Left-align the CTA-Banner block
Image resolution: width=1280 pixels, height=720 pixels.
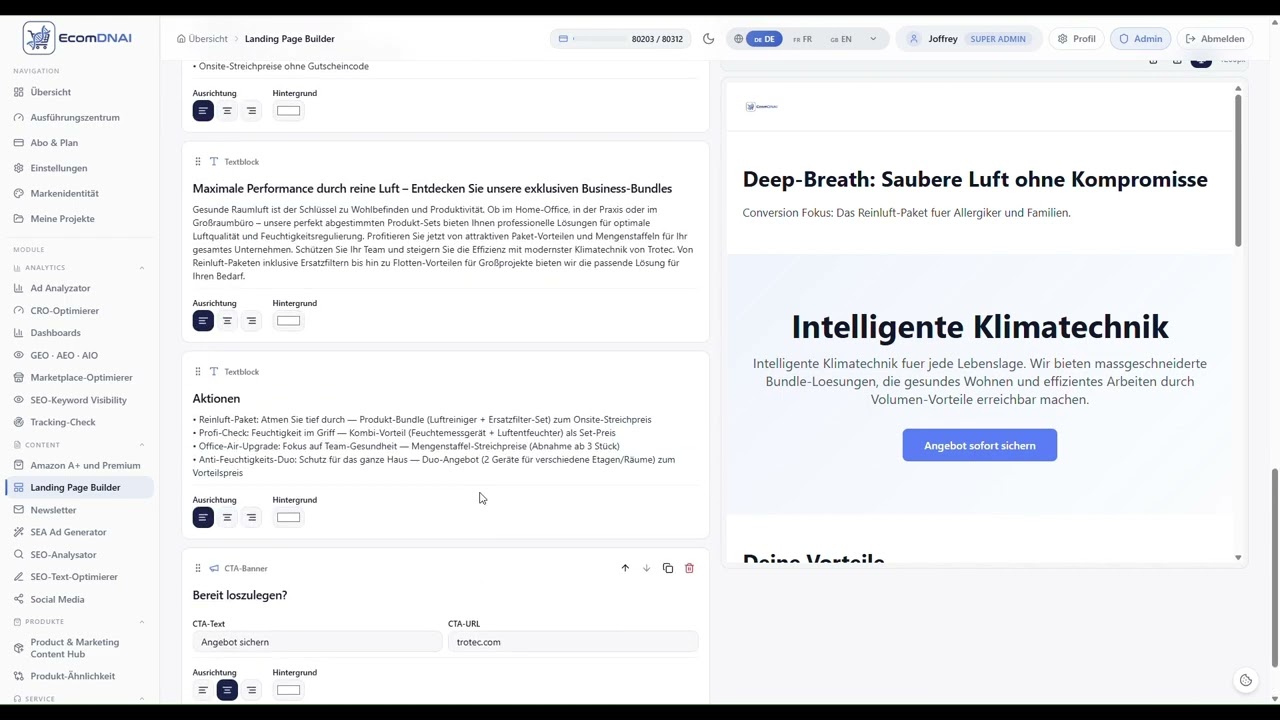tap(203, 690)
